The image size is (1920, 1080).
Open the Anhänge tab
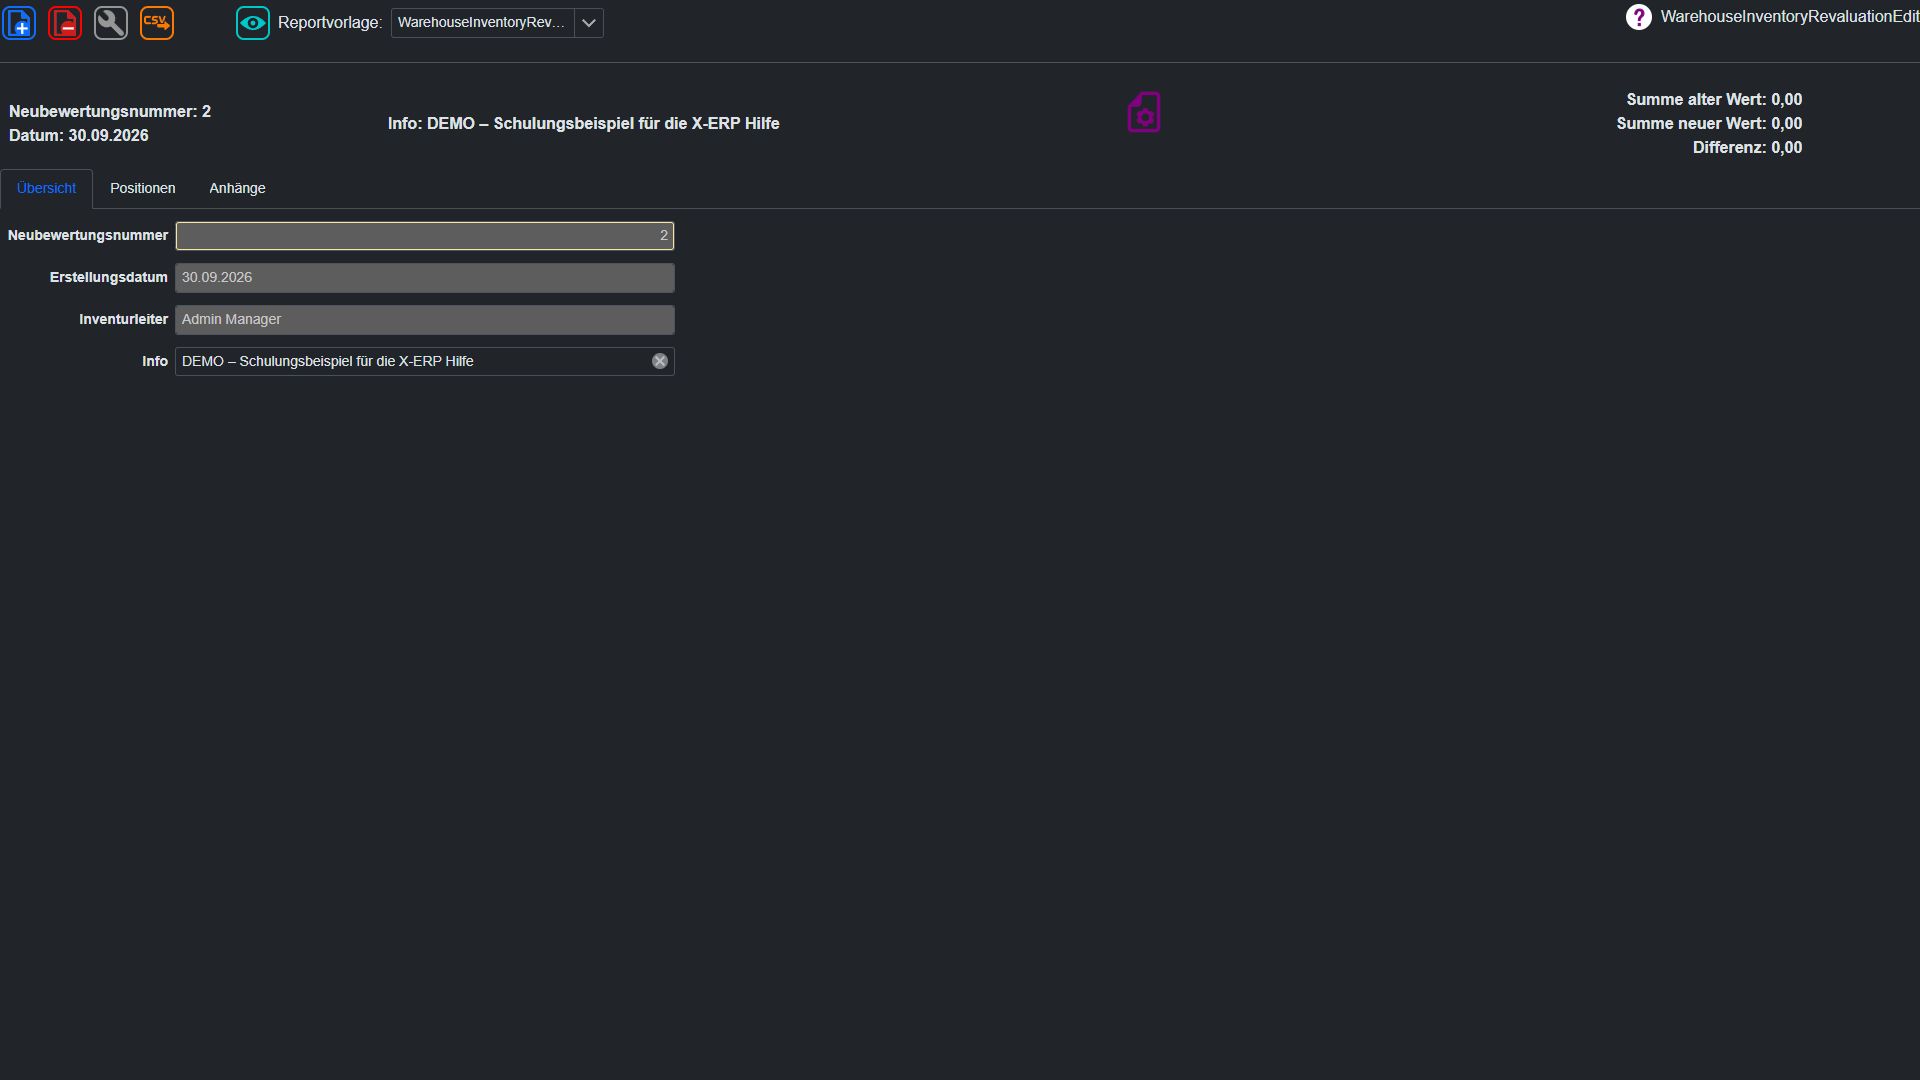pos(237,188)
